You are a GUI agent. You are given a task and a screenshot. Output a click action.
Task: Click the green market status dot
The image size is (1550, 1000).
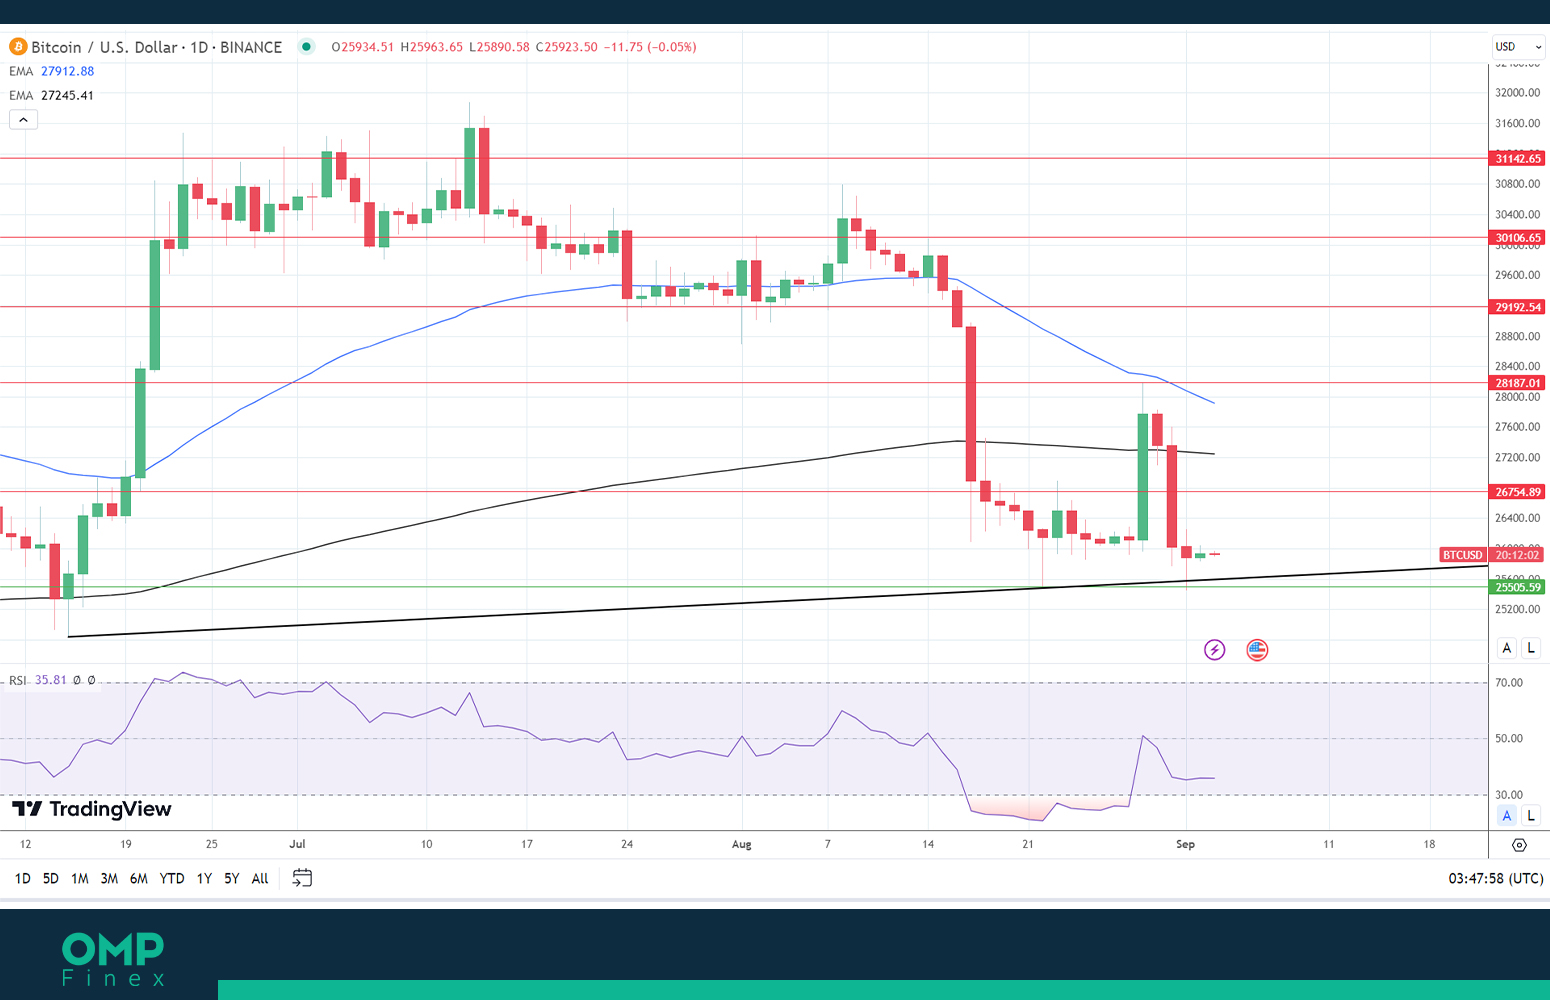pyautogui.click(x=307, y=47)
